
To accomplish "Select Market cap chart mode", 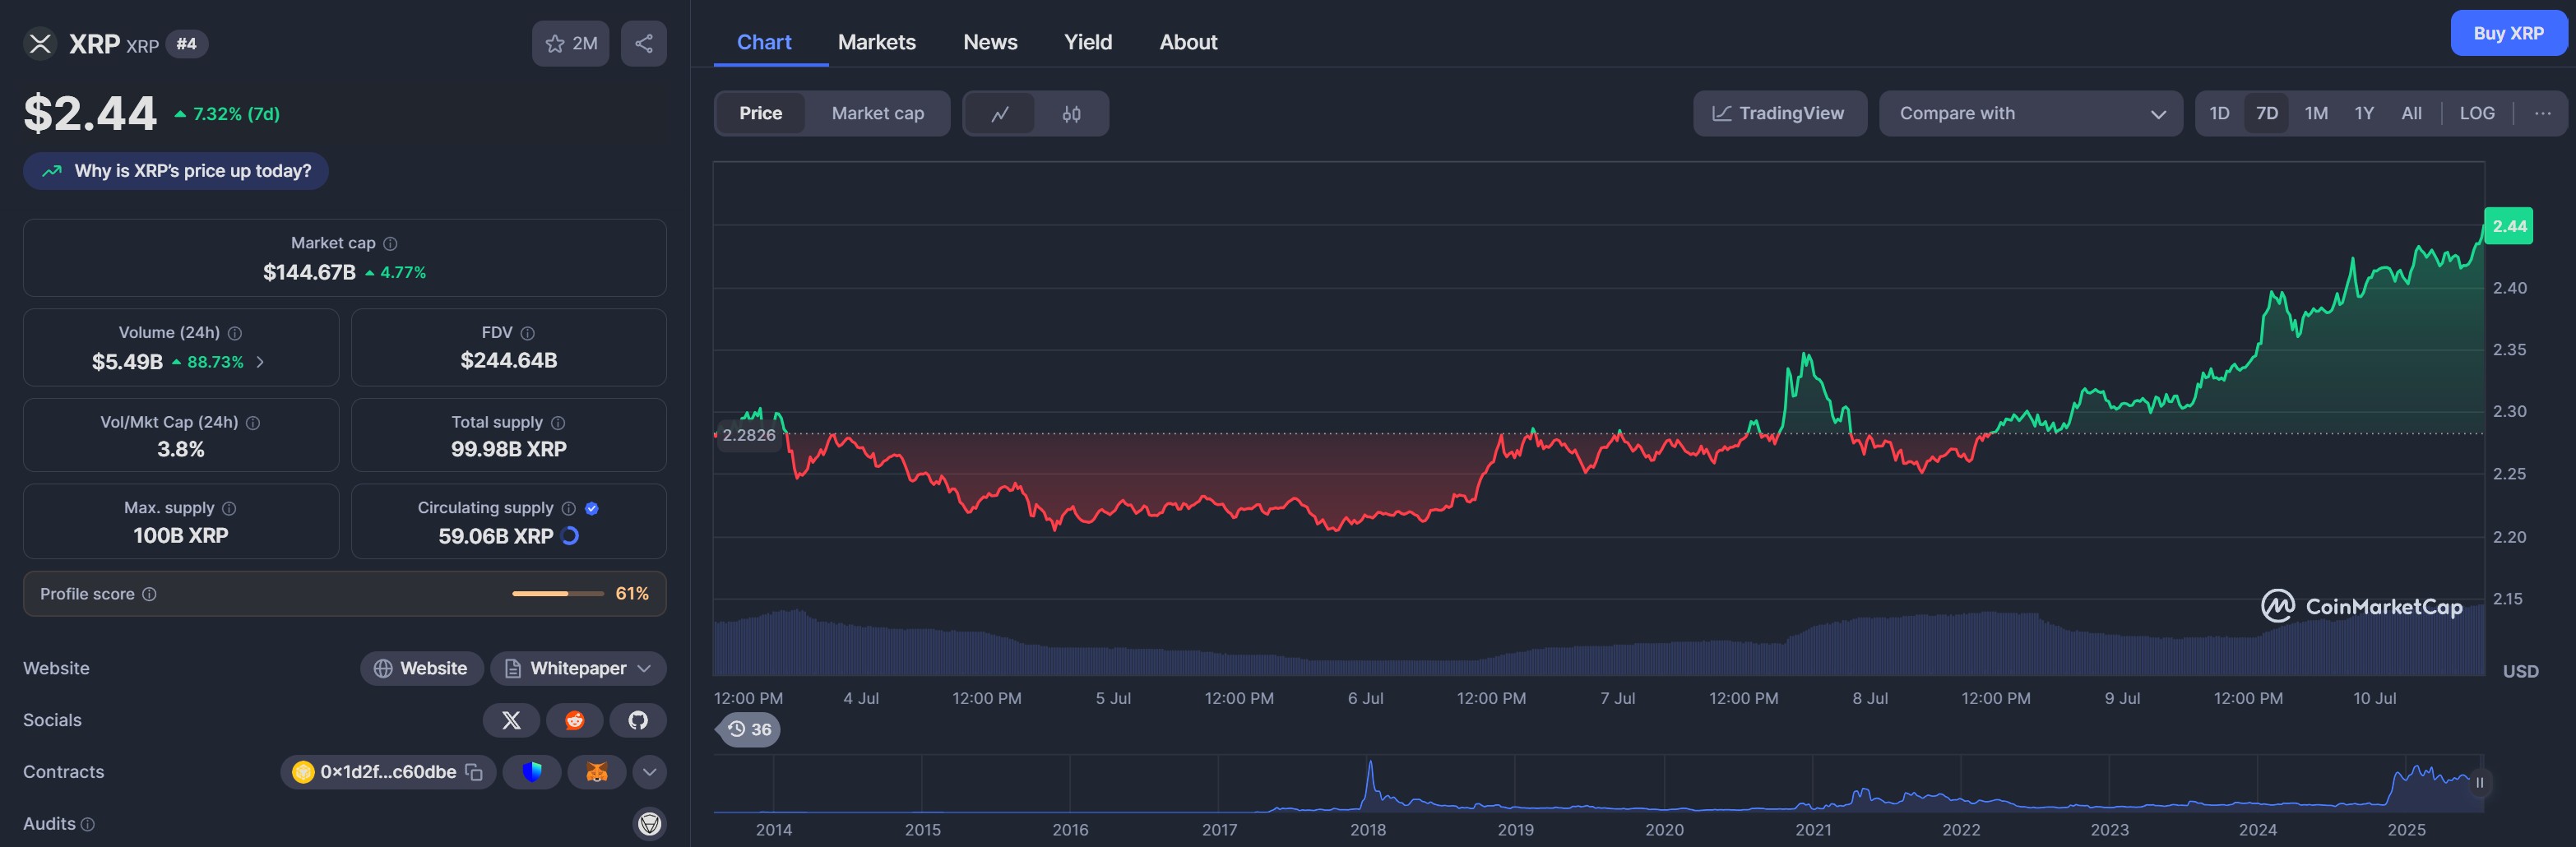I will coord(878,114).
